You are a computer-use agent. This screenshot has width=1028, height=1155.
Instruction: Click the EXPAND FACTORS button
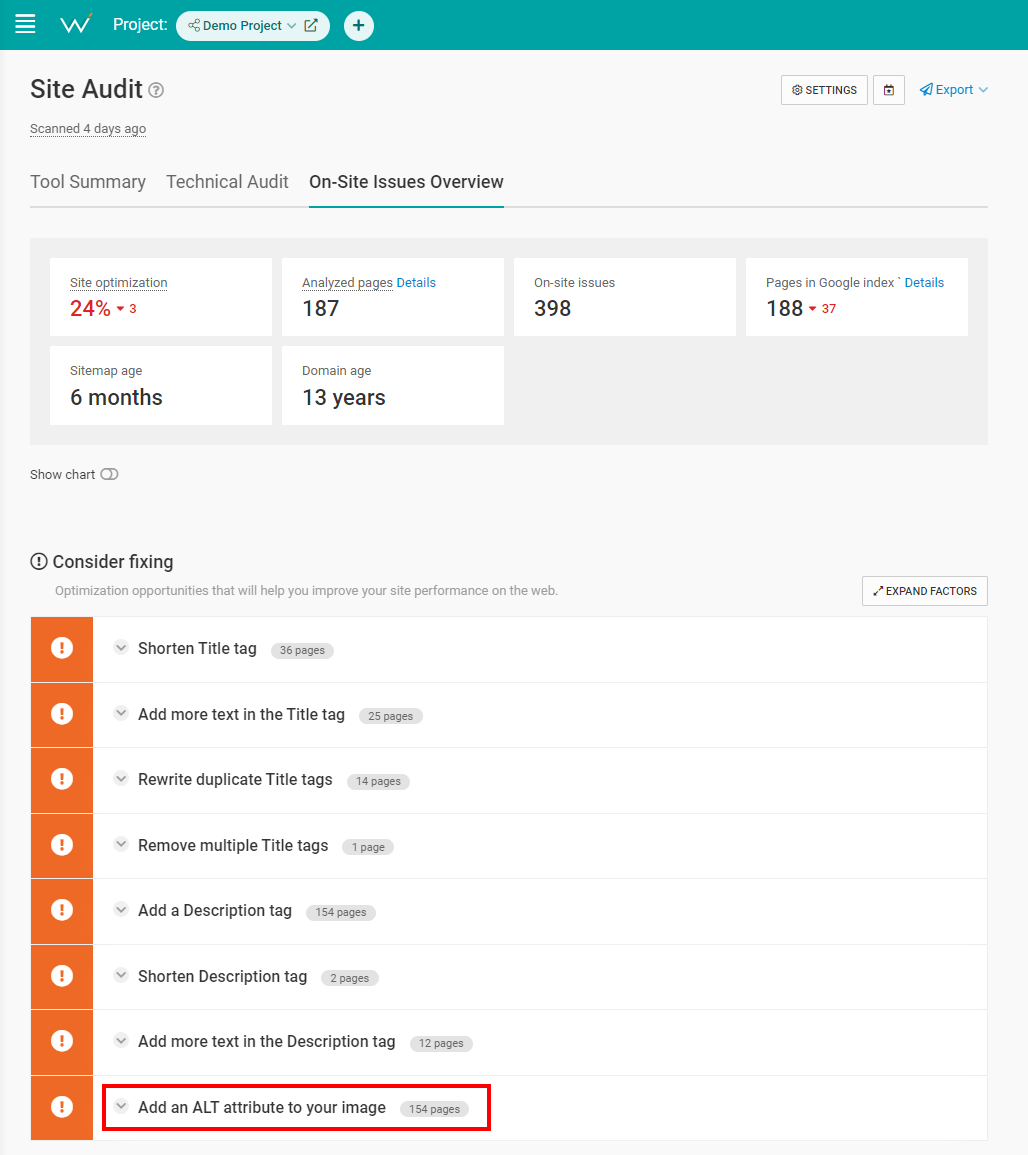click(x=925, y=591)
